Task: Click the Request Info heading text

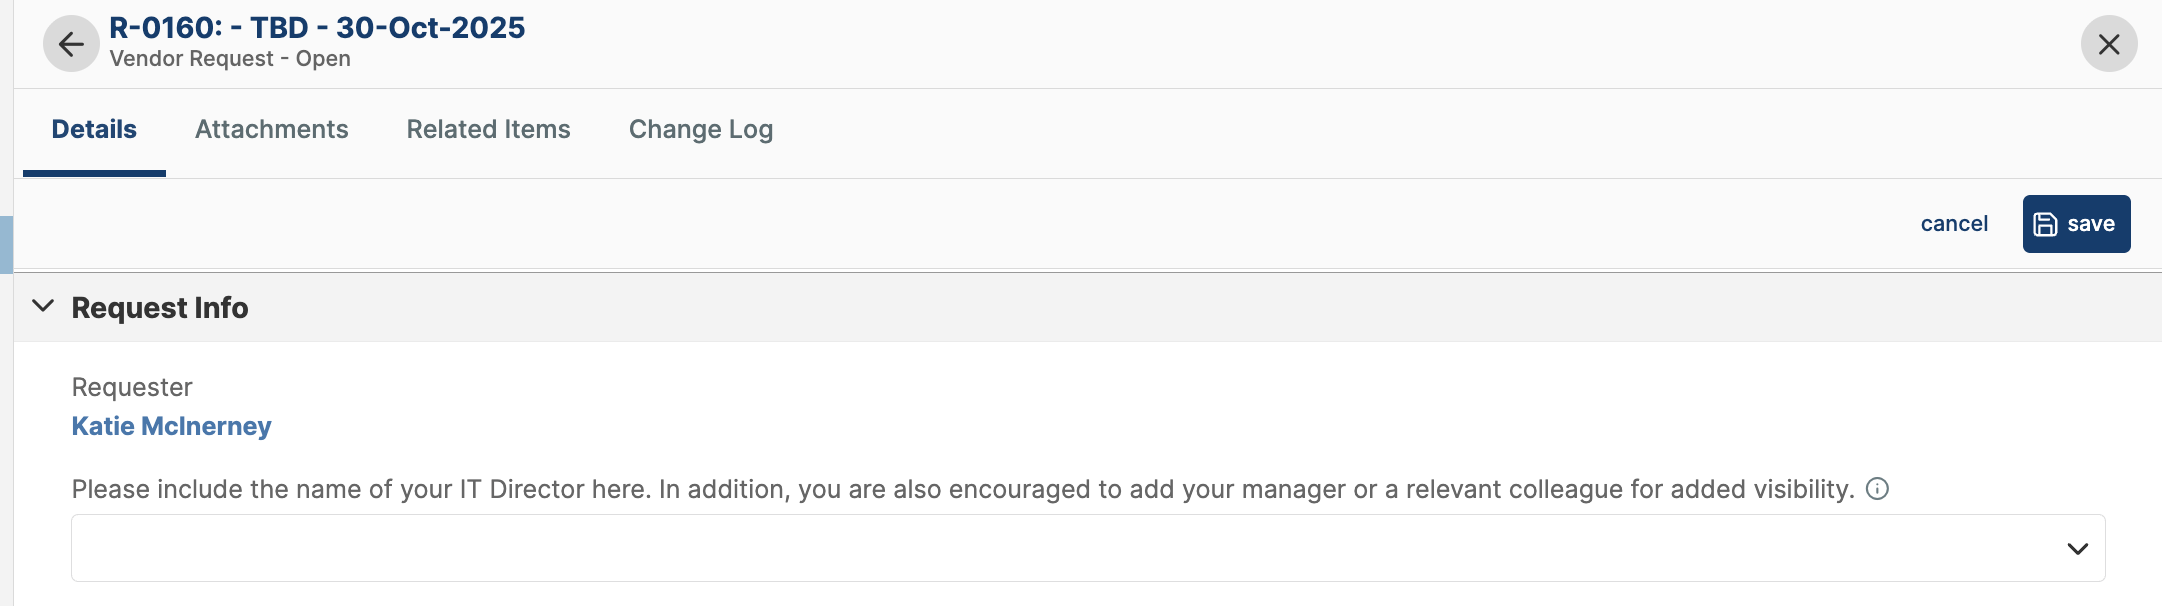Action: [161, 307]
